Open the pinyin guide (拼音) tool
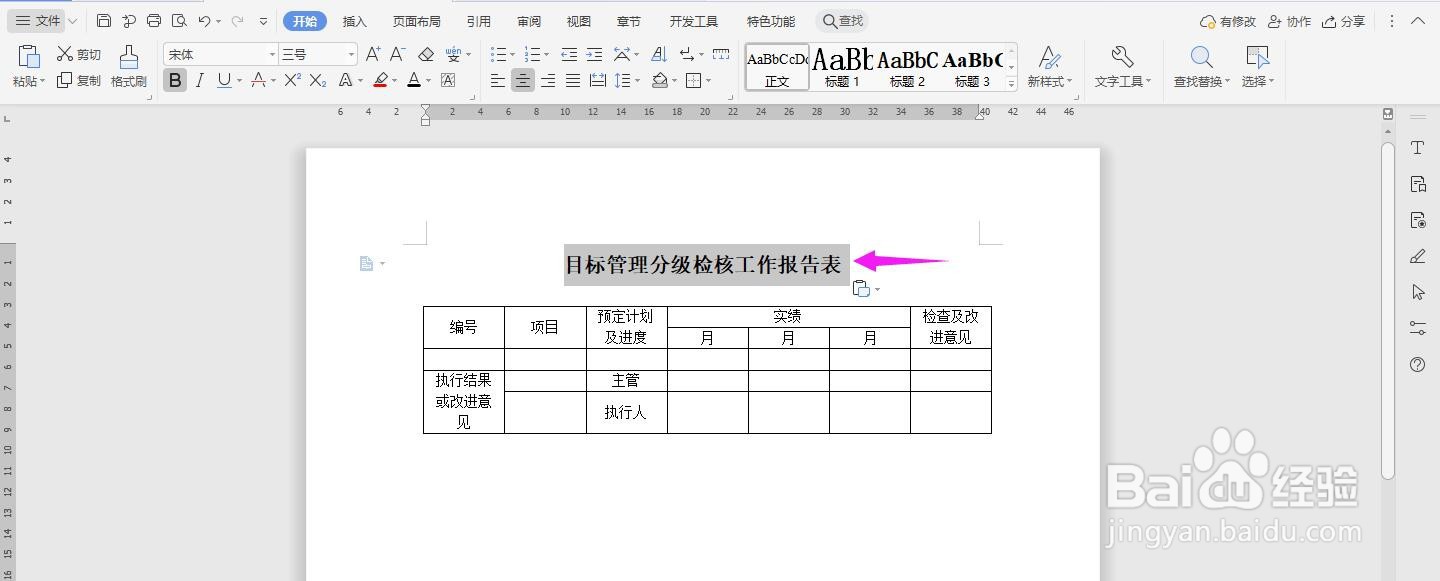1440x581 pixels. tap(452, 54)
